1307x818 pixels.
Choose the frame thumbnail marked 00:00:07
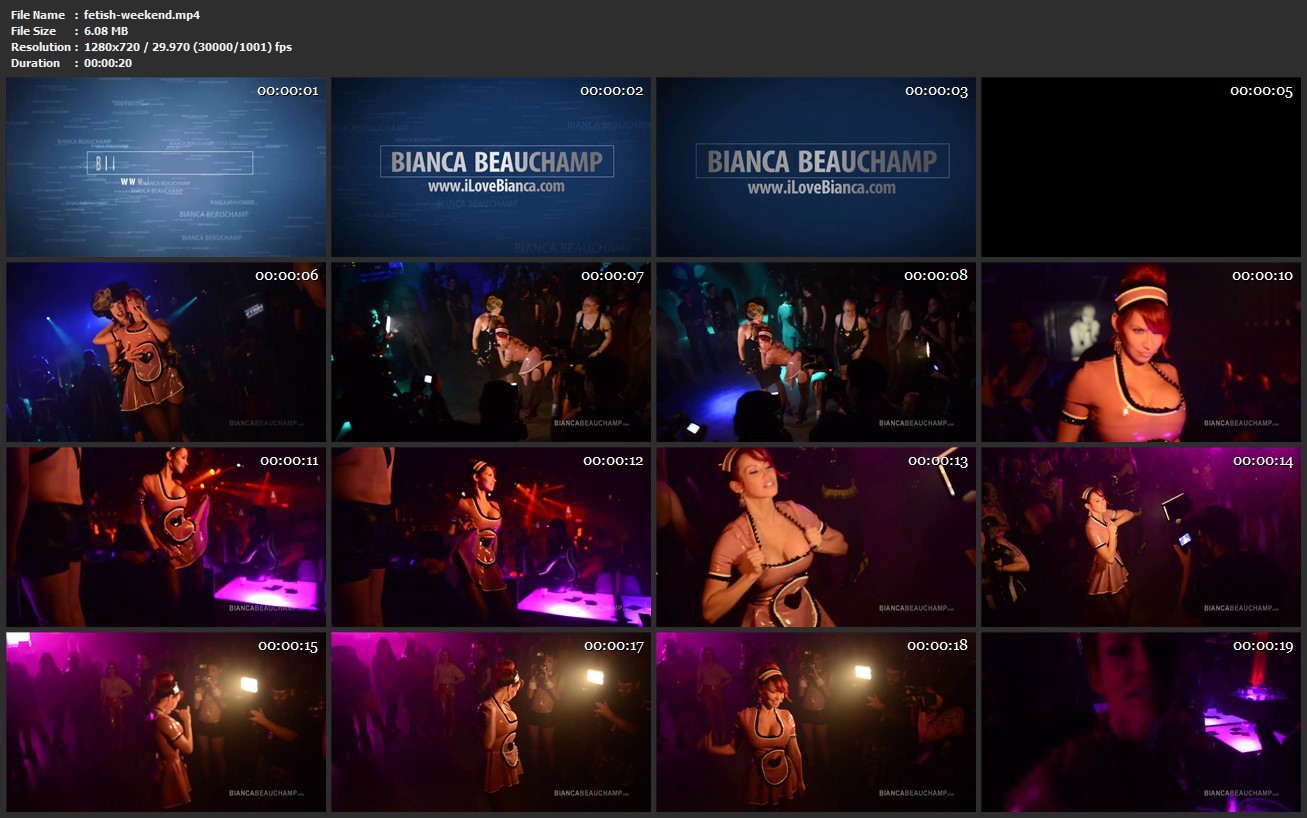coord(491,353)
